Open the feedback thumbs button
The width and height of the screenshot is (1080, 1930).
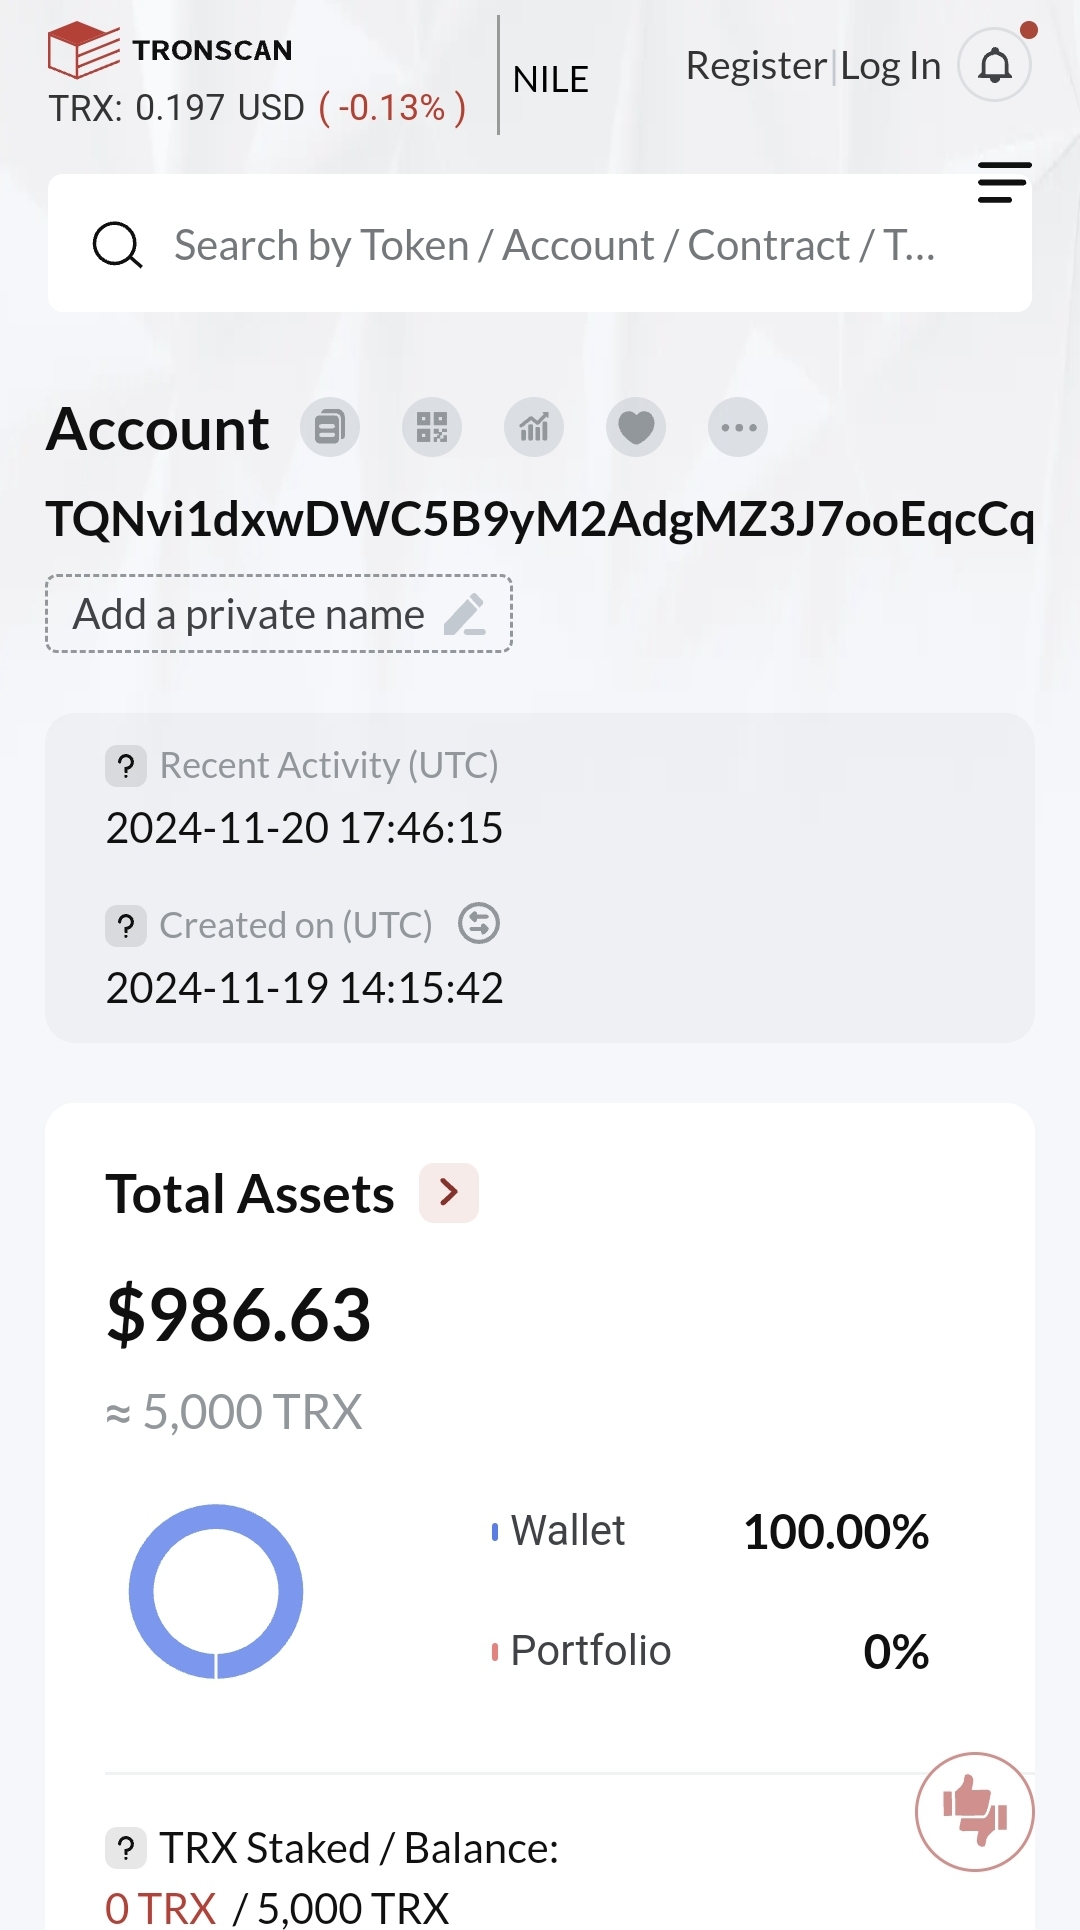(x=975, y=1811)
